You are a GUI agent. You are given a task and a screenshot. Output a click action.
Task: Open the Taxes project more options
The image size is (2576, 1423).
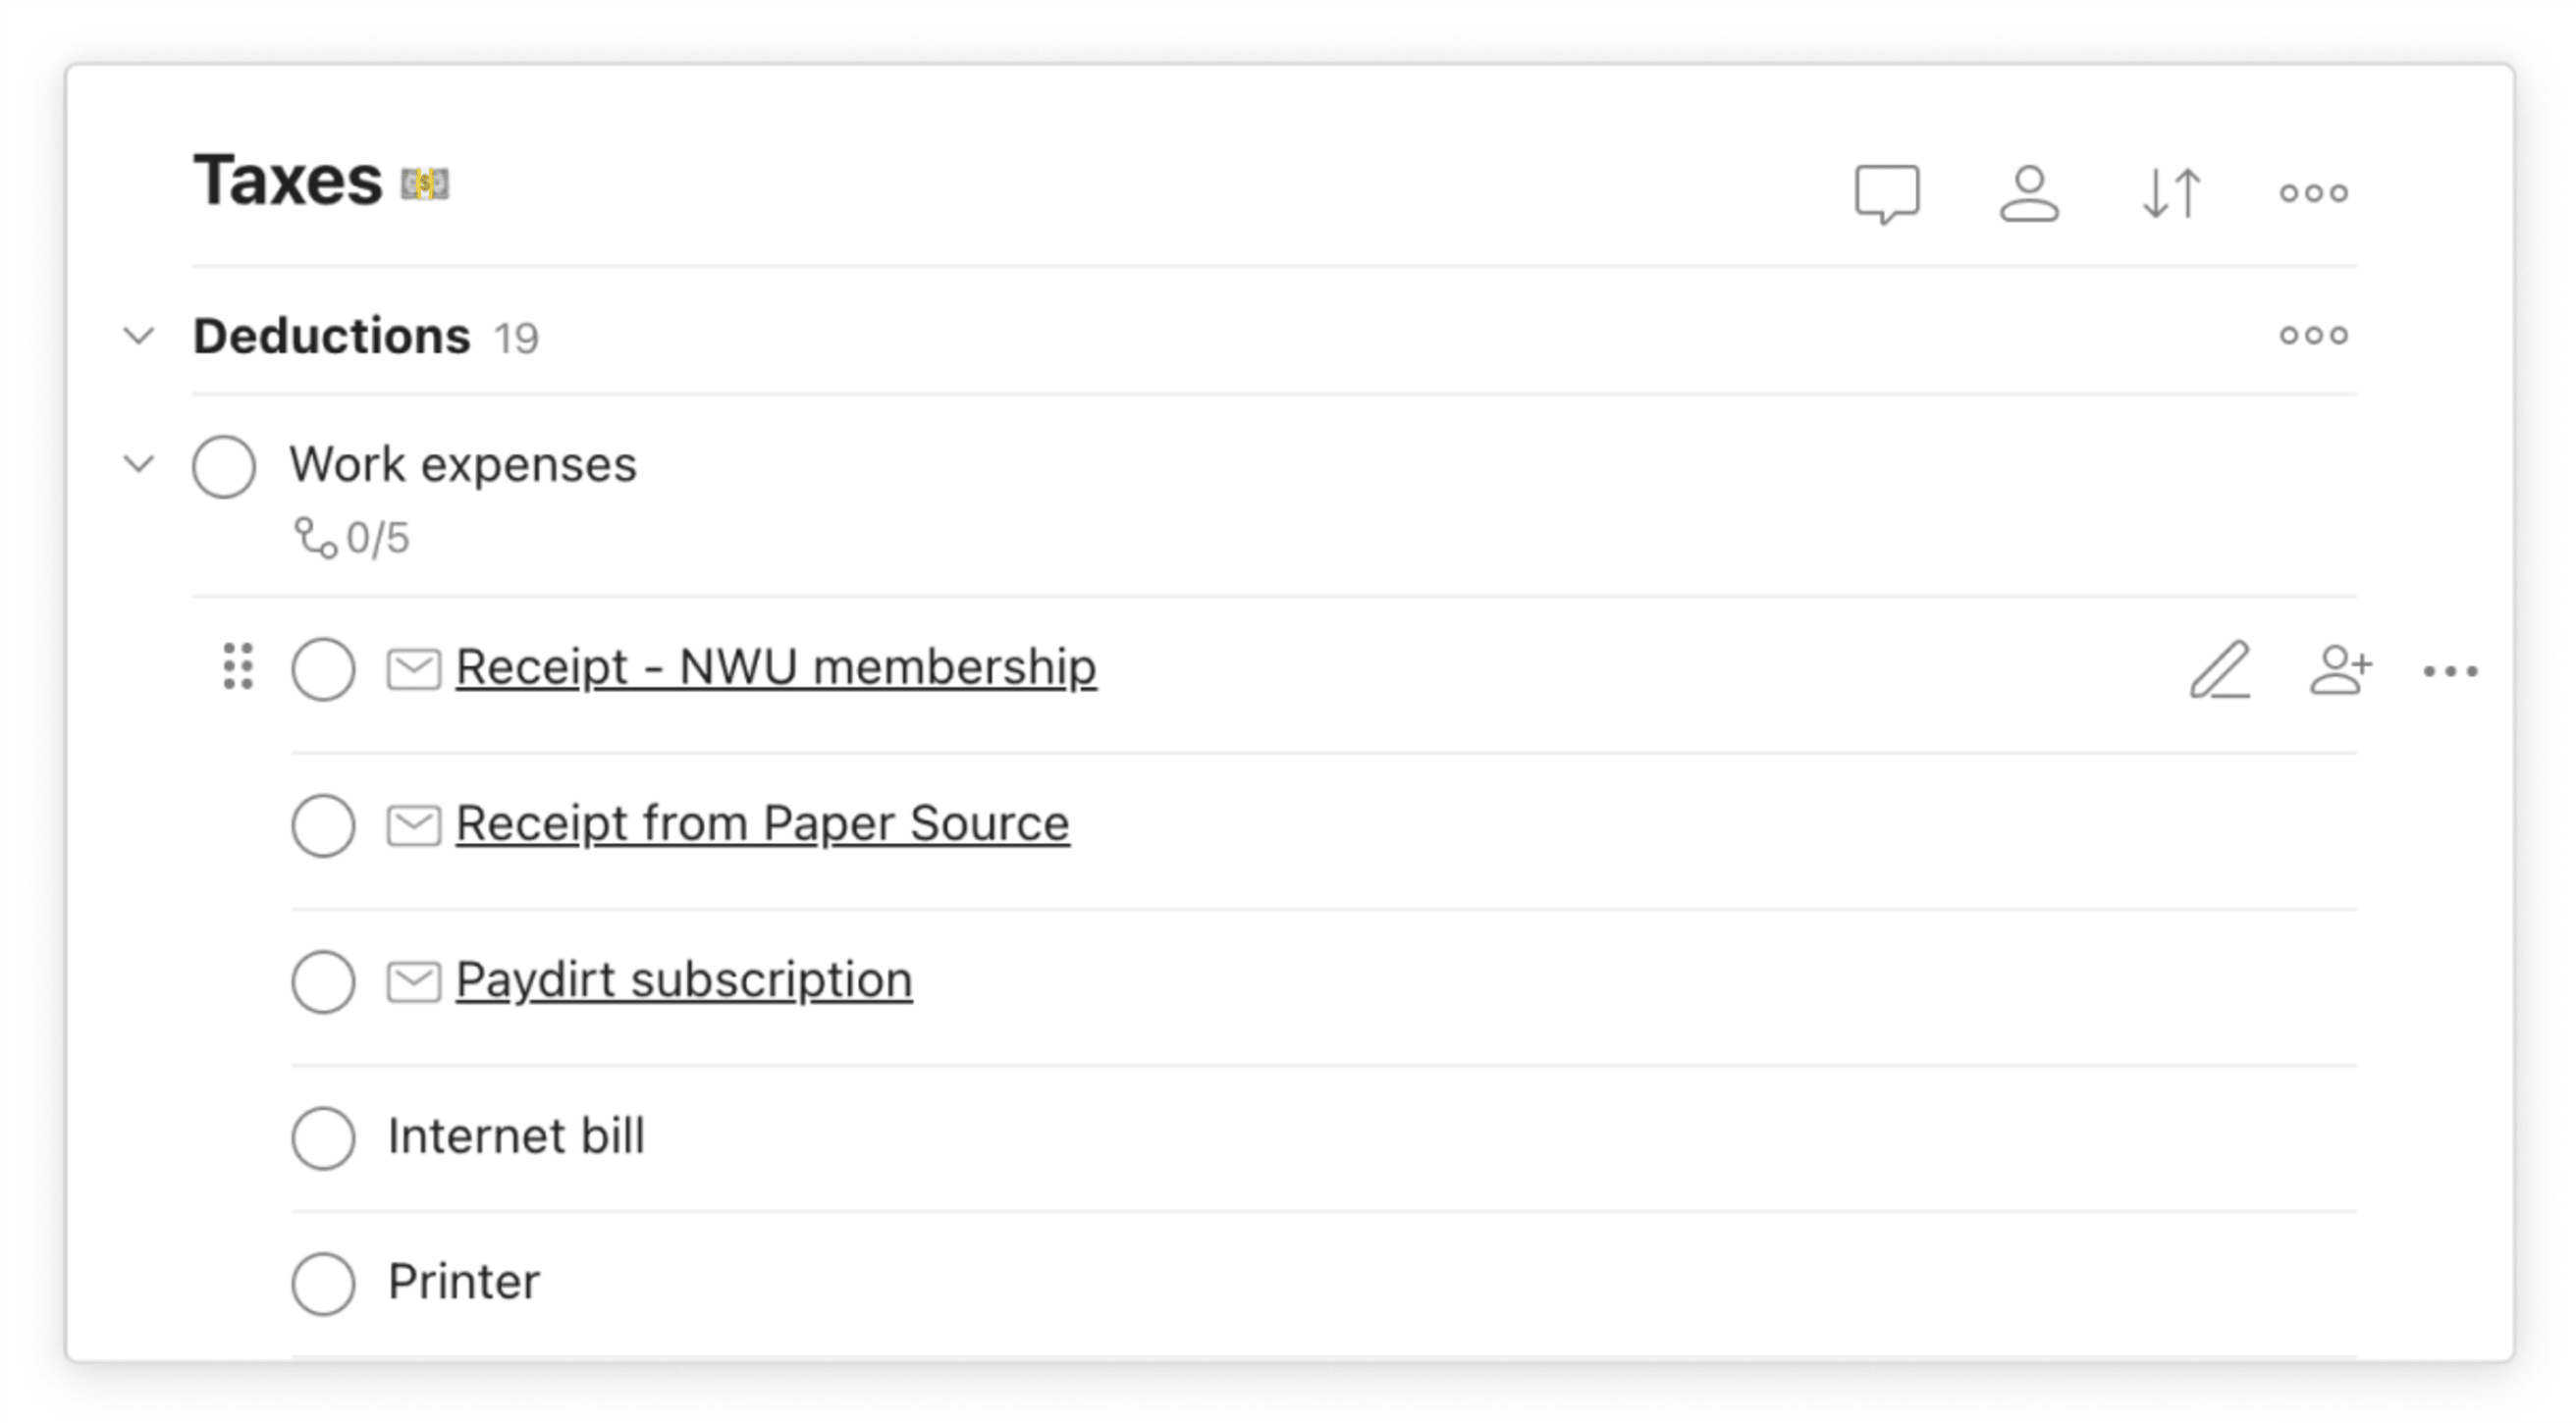(2313, 193)
